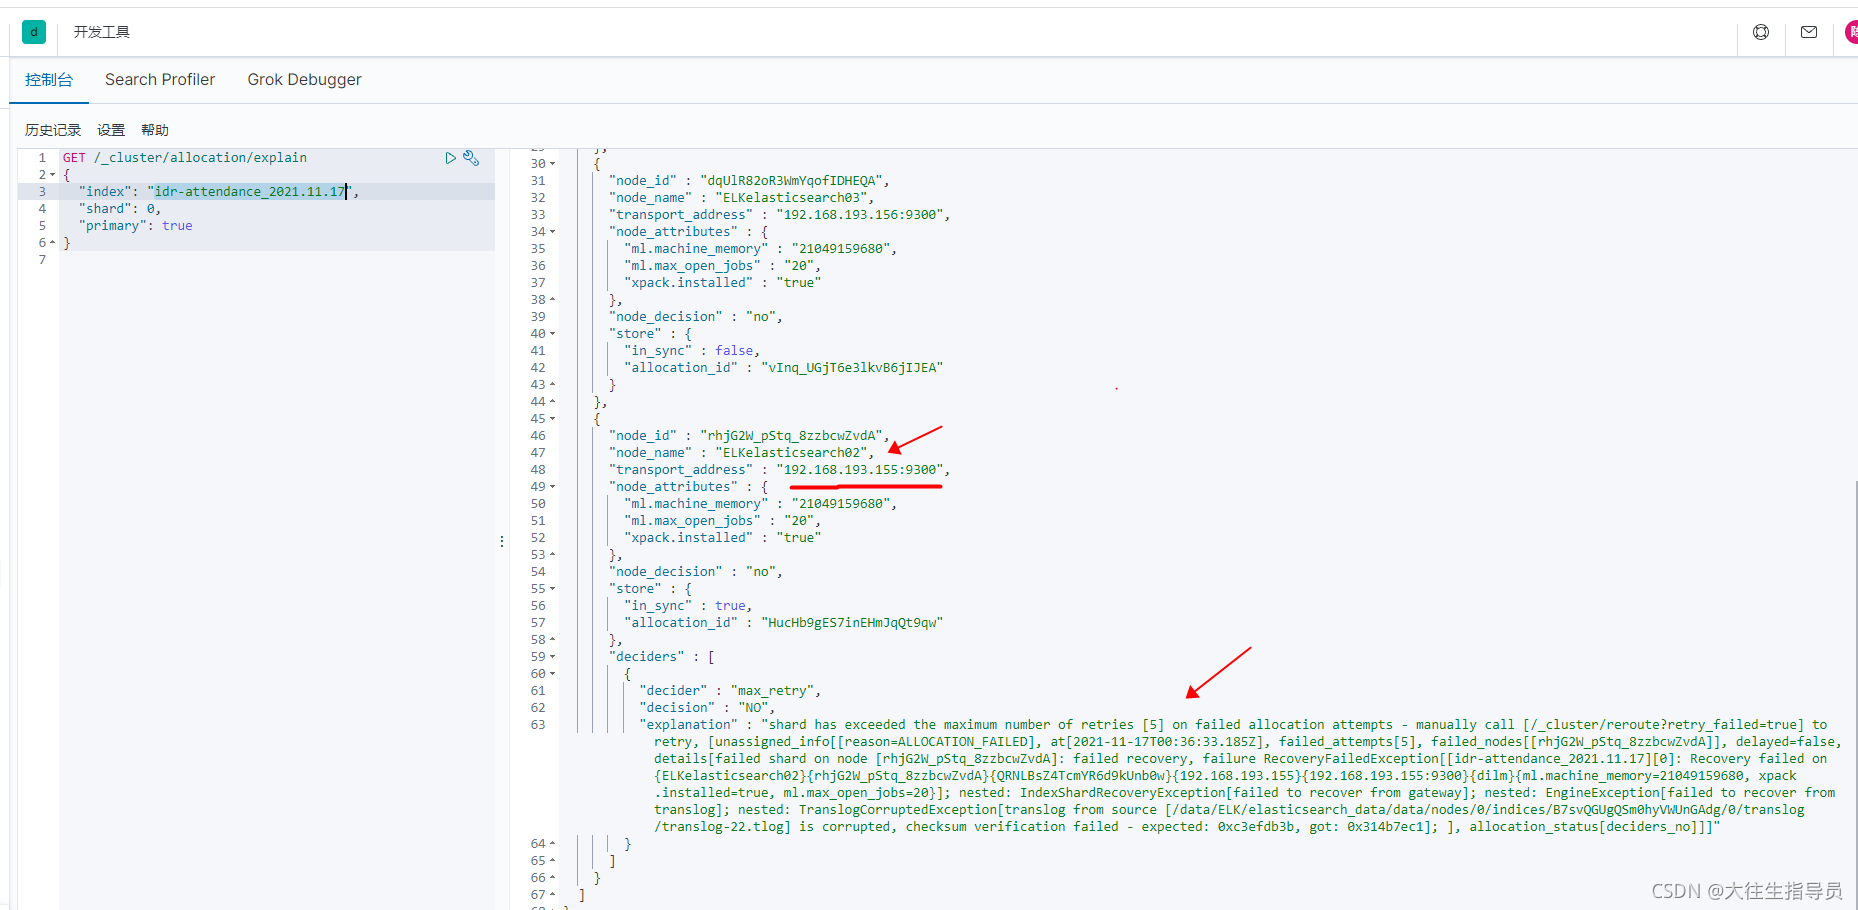Screen dimensions: 1858x910
Task: Collapse output block at line 30
Action: [x=552, y=164]
